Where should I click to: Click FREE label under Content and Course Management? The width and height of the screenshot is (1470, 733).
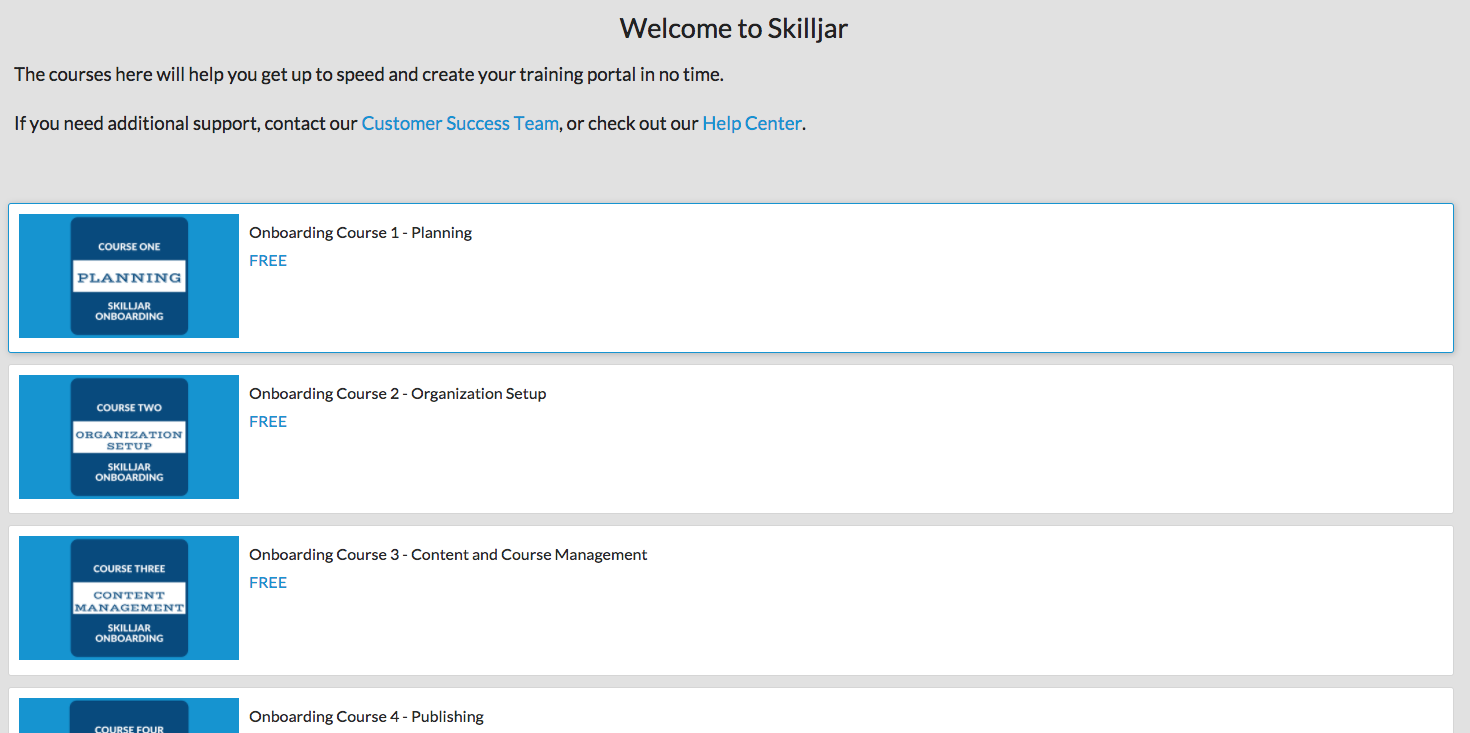268,583
